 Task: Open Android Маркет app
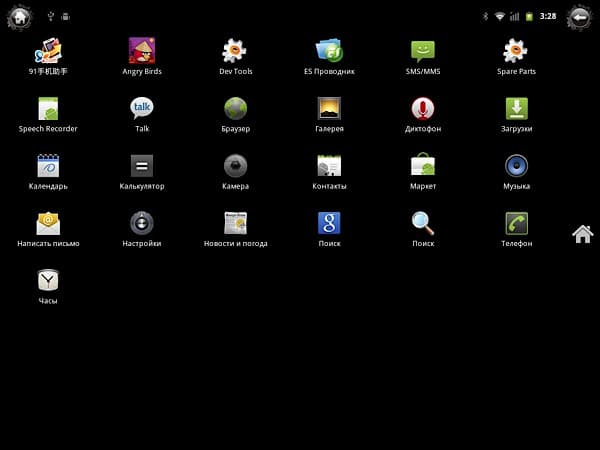(x=423, y=172)
